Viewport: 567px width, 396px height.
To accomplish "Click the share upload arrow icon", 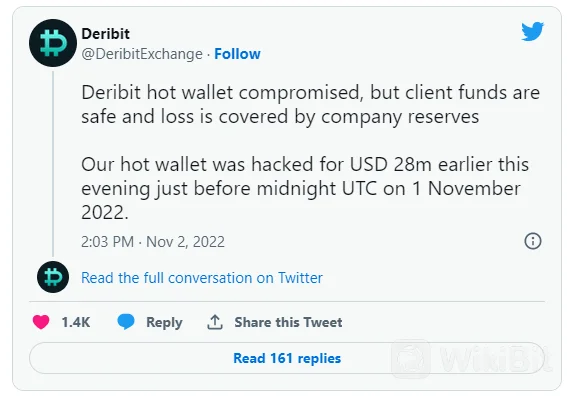I will point(215,322).
